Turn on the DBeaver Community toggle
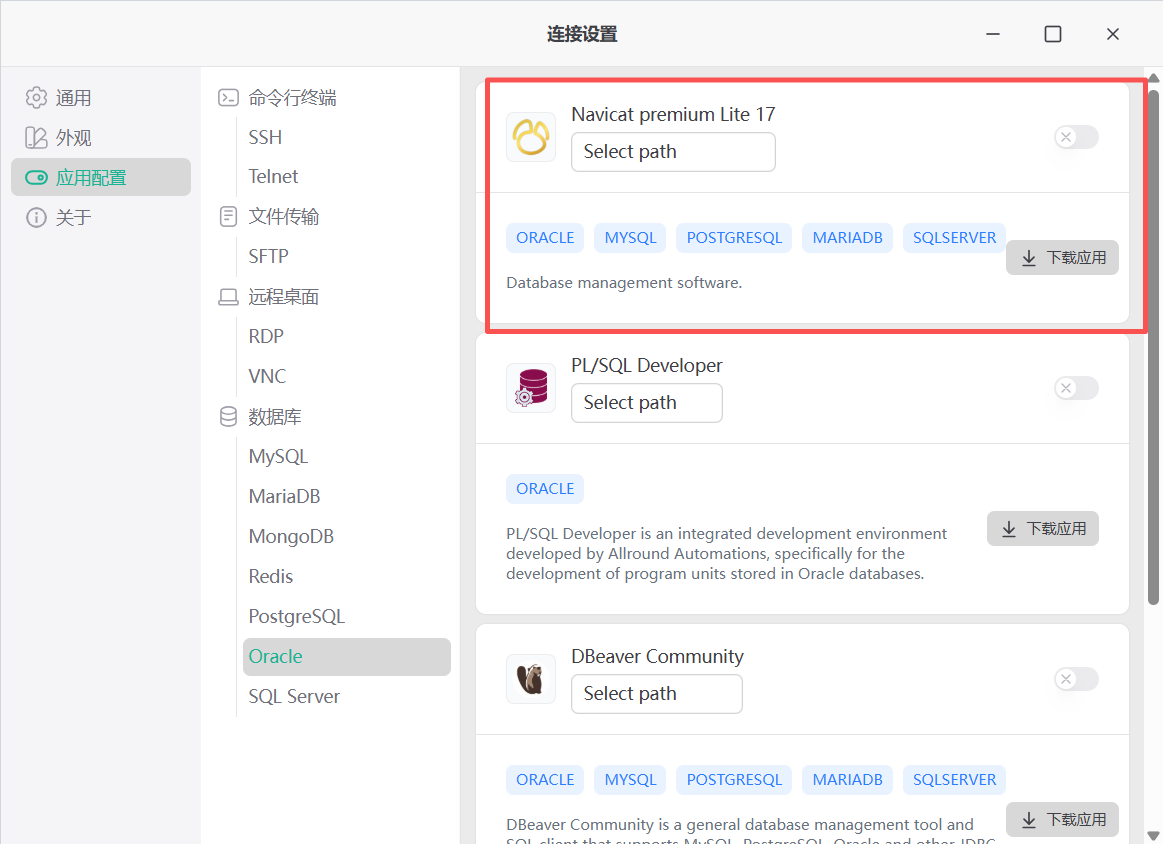The width and height of the screenshot is (1163, 844). pyautogui.click(x=1076, y=680)
